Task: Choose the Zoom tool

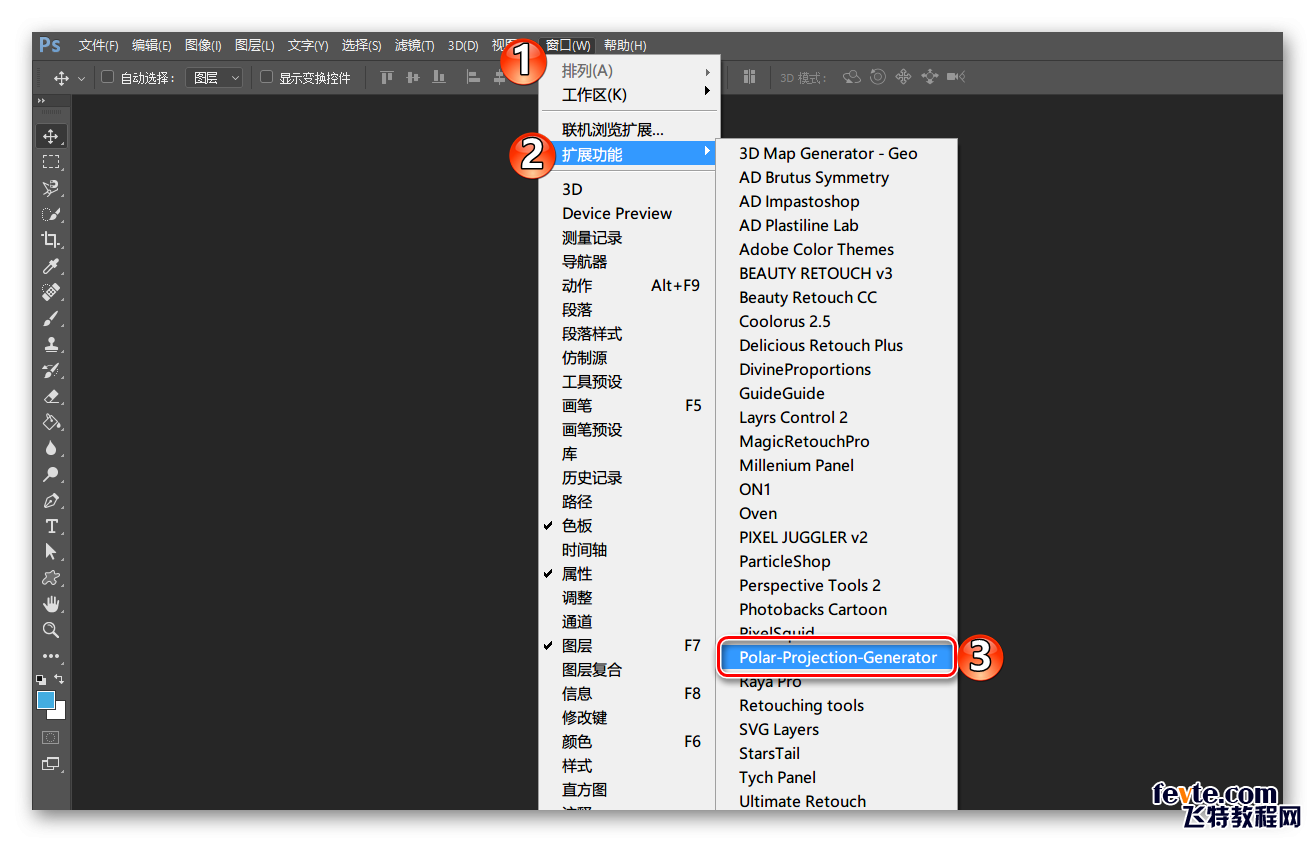Action: [x=51, y=630]
